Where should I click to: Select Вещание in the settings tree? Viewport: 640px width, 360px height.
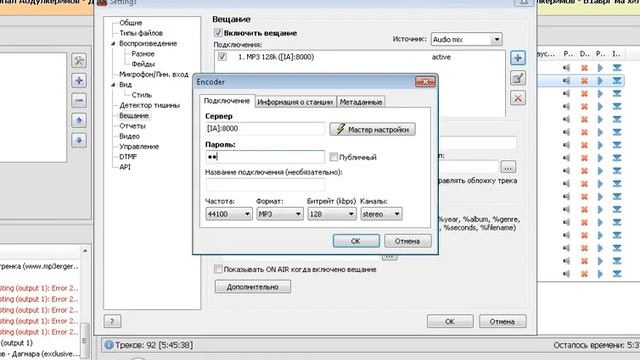133,116
